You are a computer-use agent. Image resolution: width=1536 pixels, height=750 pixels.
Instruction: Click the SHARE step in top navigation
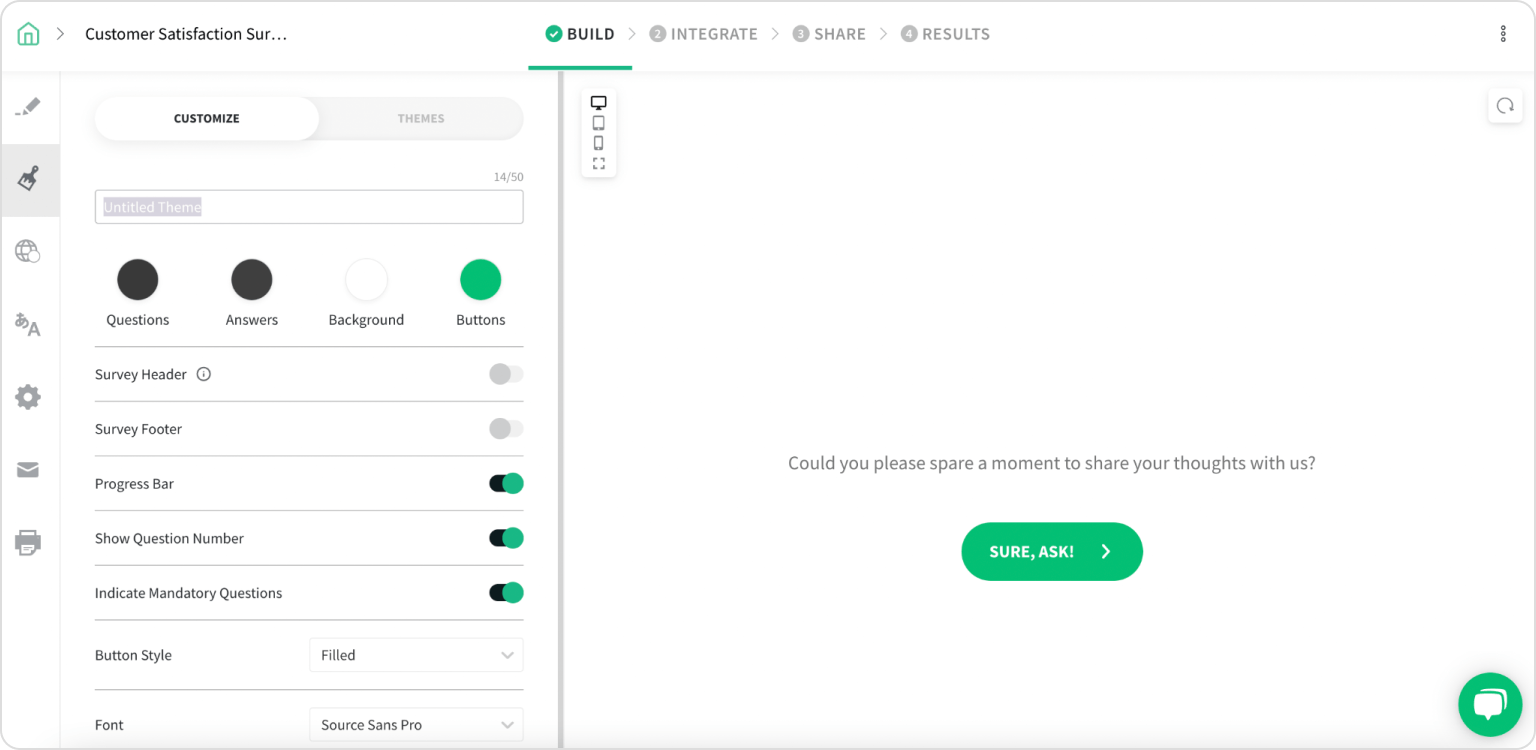point(829,33)
